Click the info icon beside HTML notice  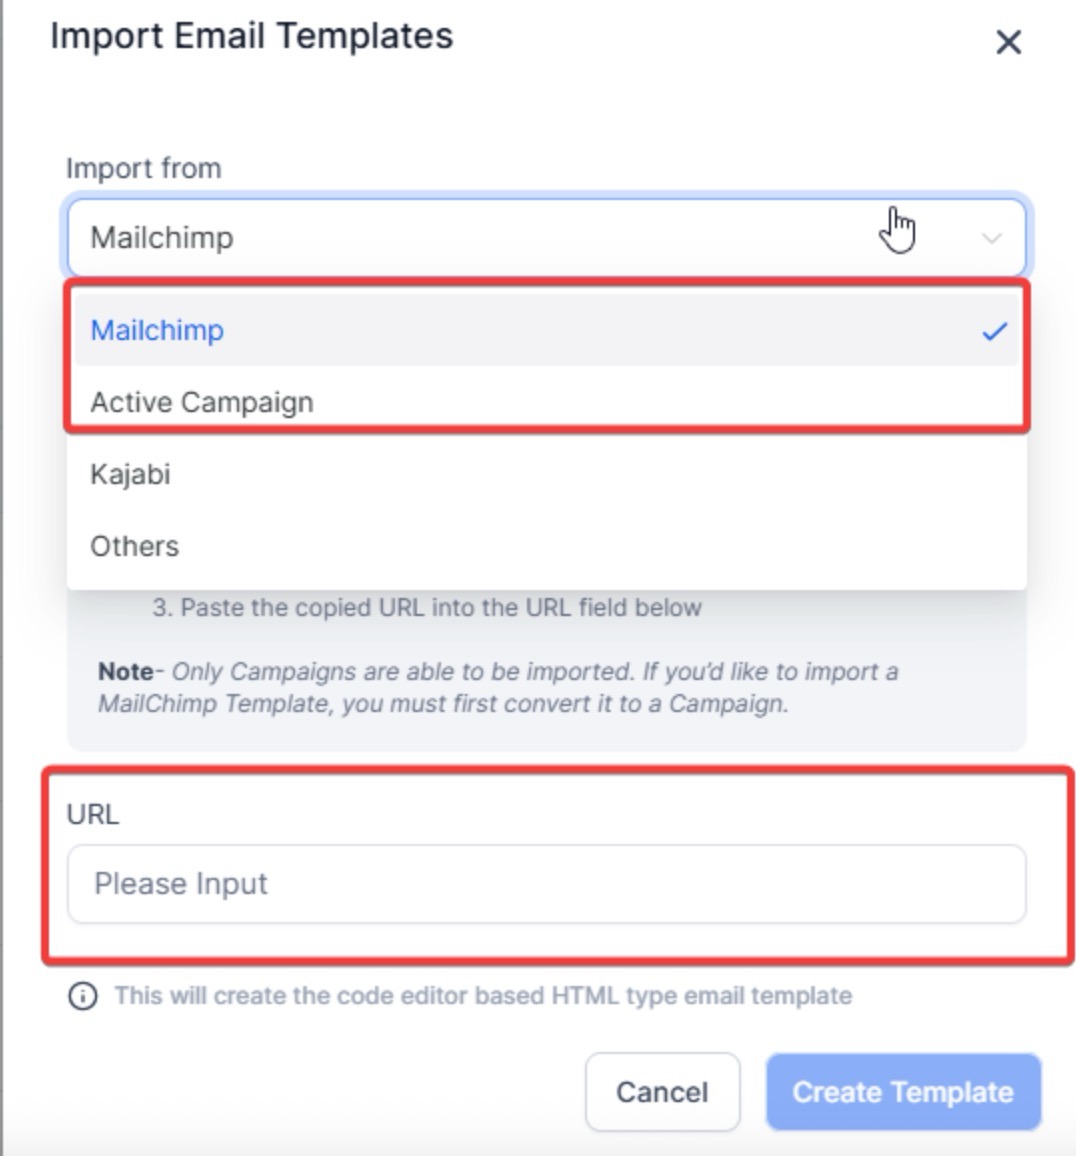click(x=83, y=996)
